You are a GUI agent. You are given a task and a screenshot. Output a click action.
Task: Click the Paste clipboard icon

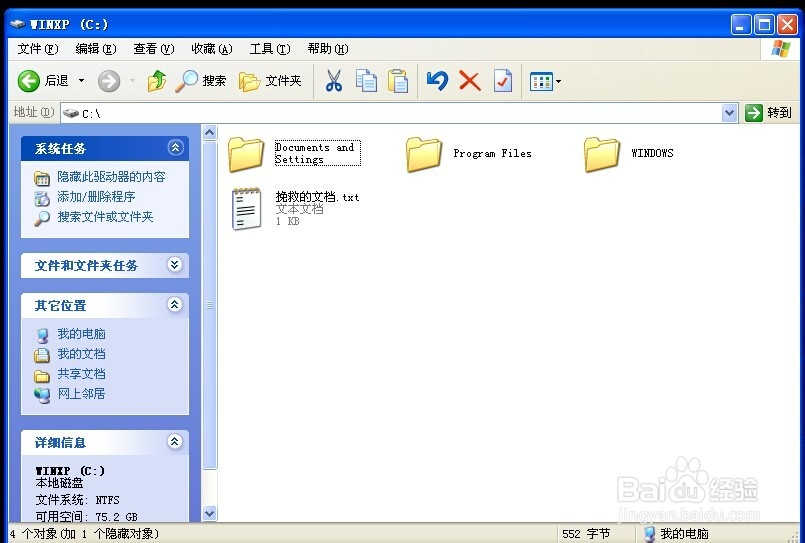pos(398,81)
